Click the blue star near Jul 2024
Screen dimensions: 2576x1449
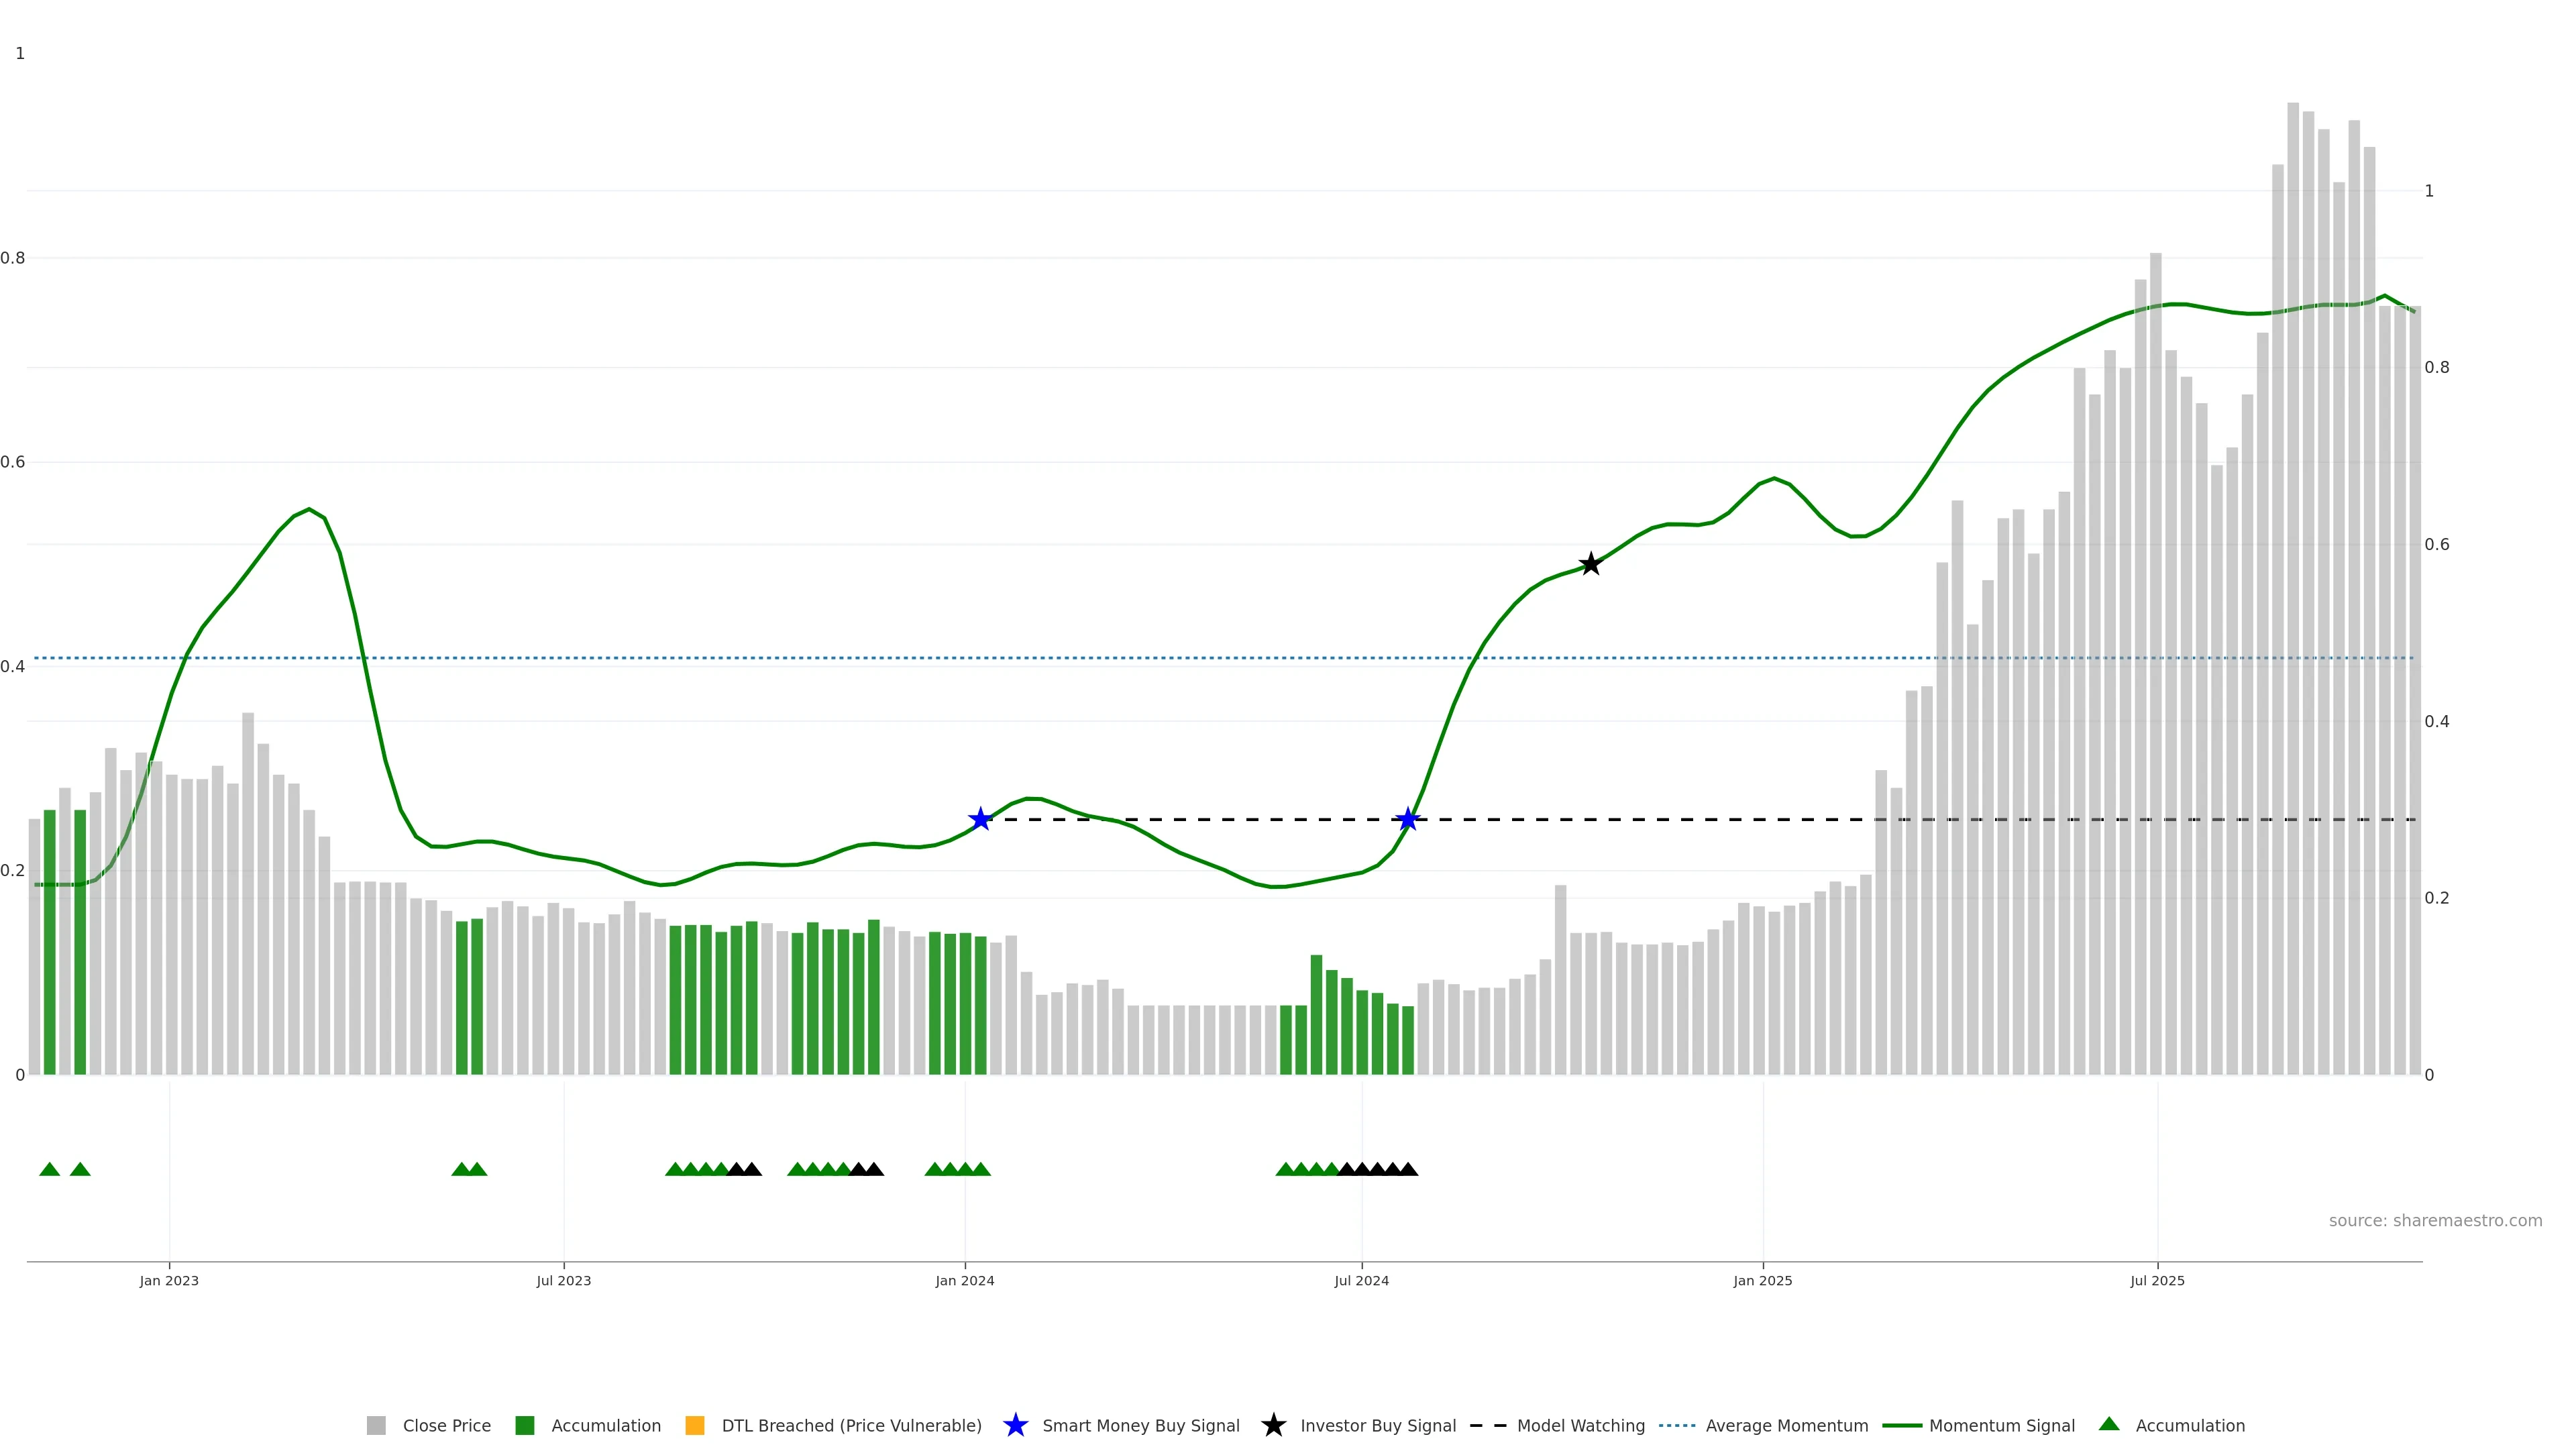coord(1408,819)
